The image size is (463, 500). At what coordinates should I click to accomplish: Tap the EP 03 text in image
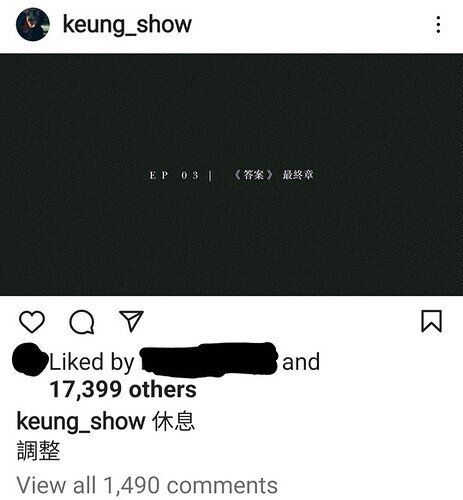(174, 175)
